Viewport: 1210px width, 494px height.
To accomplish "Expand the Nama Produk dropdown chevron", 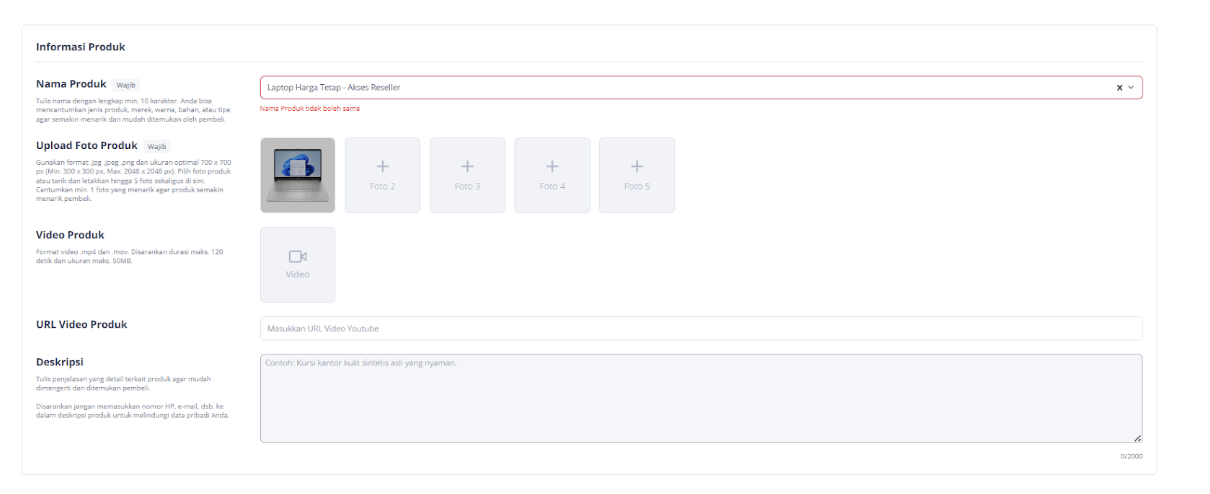I will (1131, 88).
